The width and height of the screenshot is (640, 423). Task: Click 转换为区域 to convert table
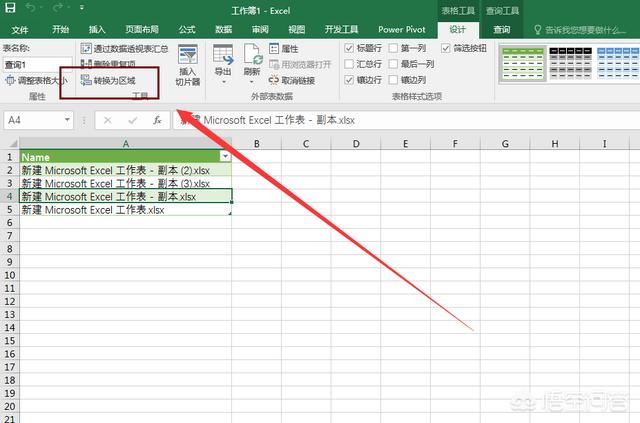tap(108, 80)
